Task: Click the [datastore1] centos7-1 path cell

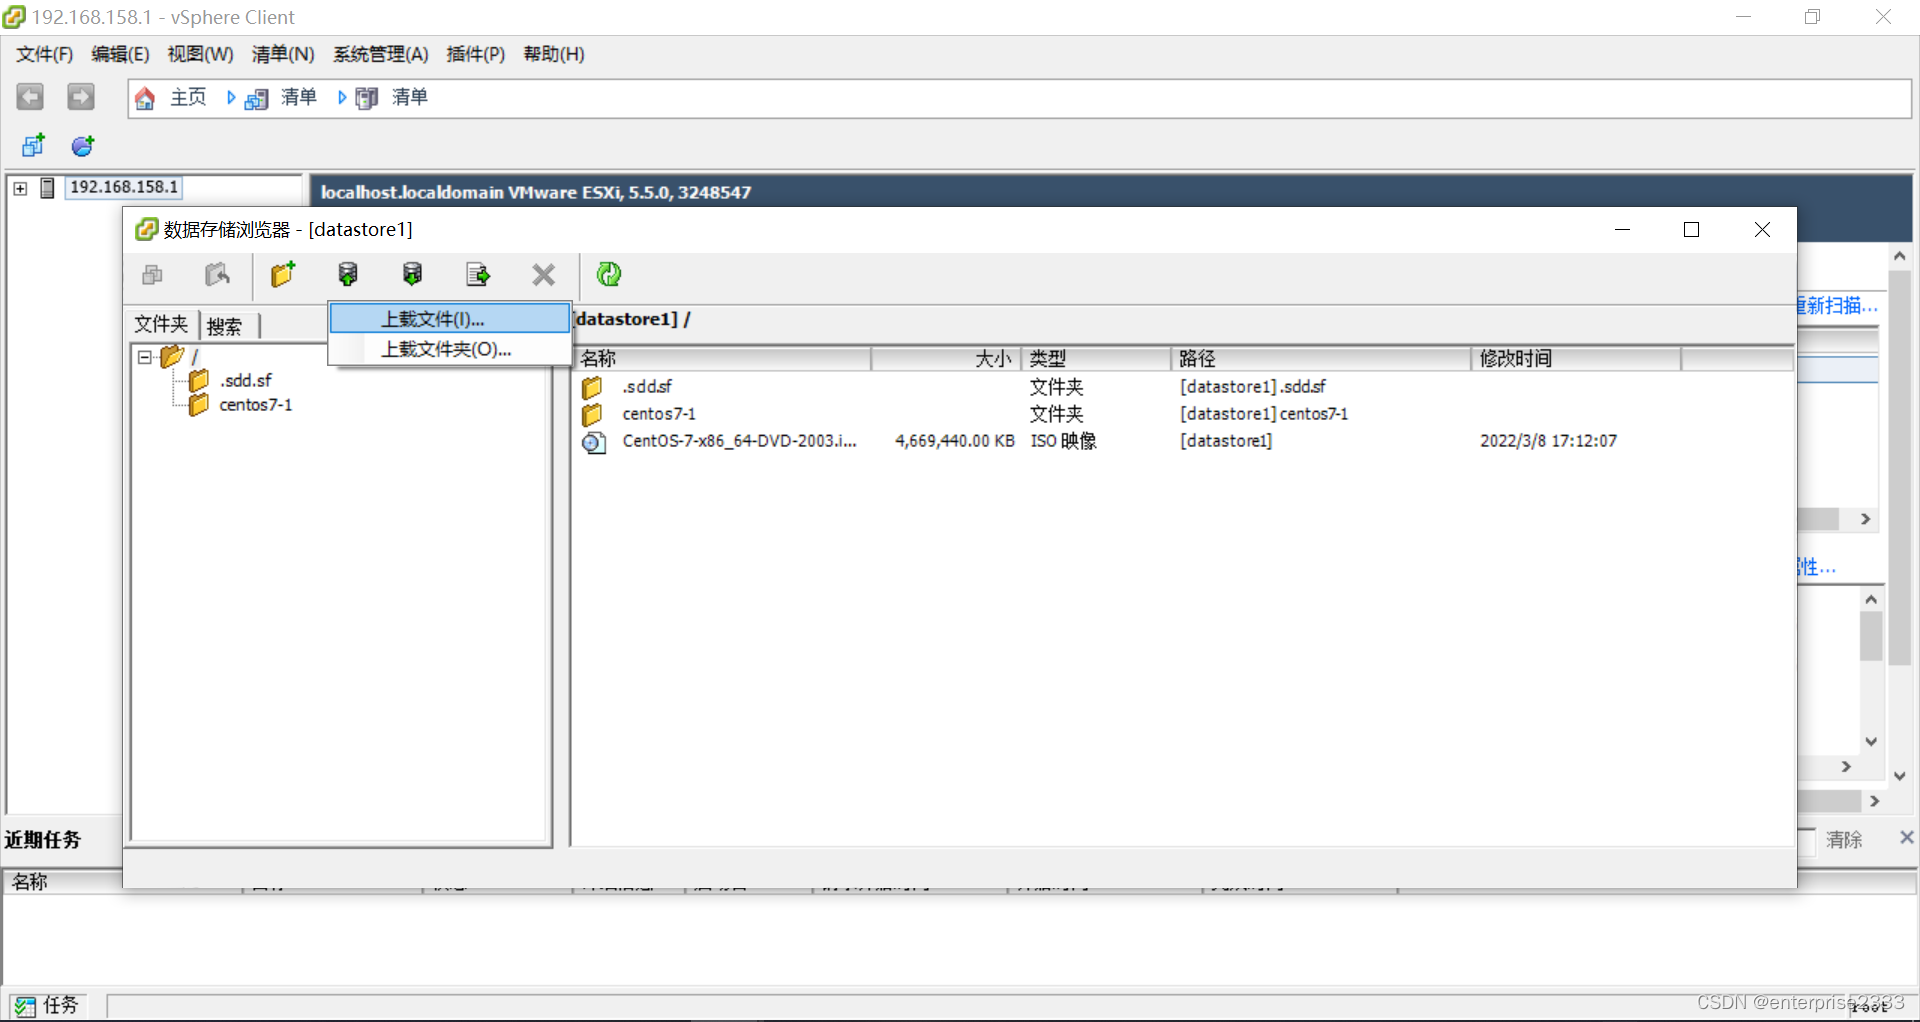Action: coord(1264,414)
